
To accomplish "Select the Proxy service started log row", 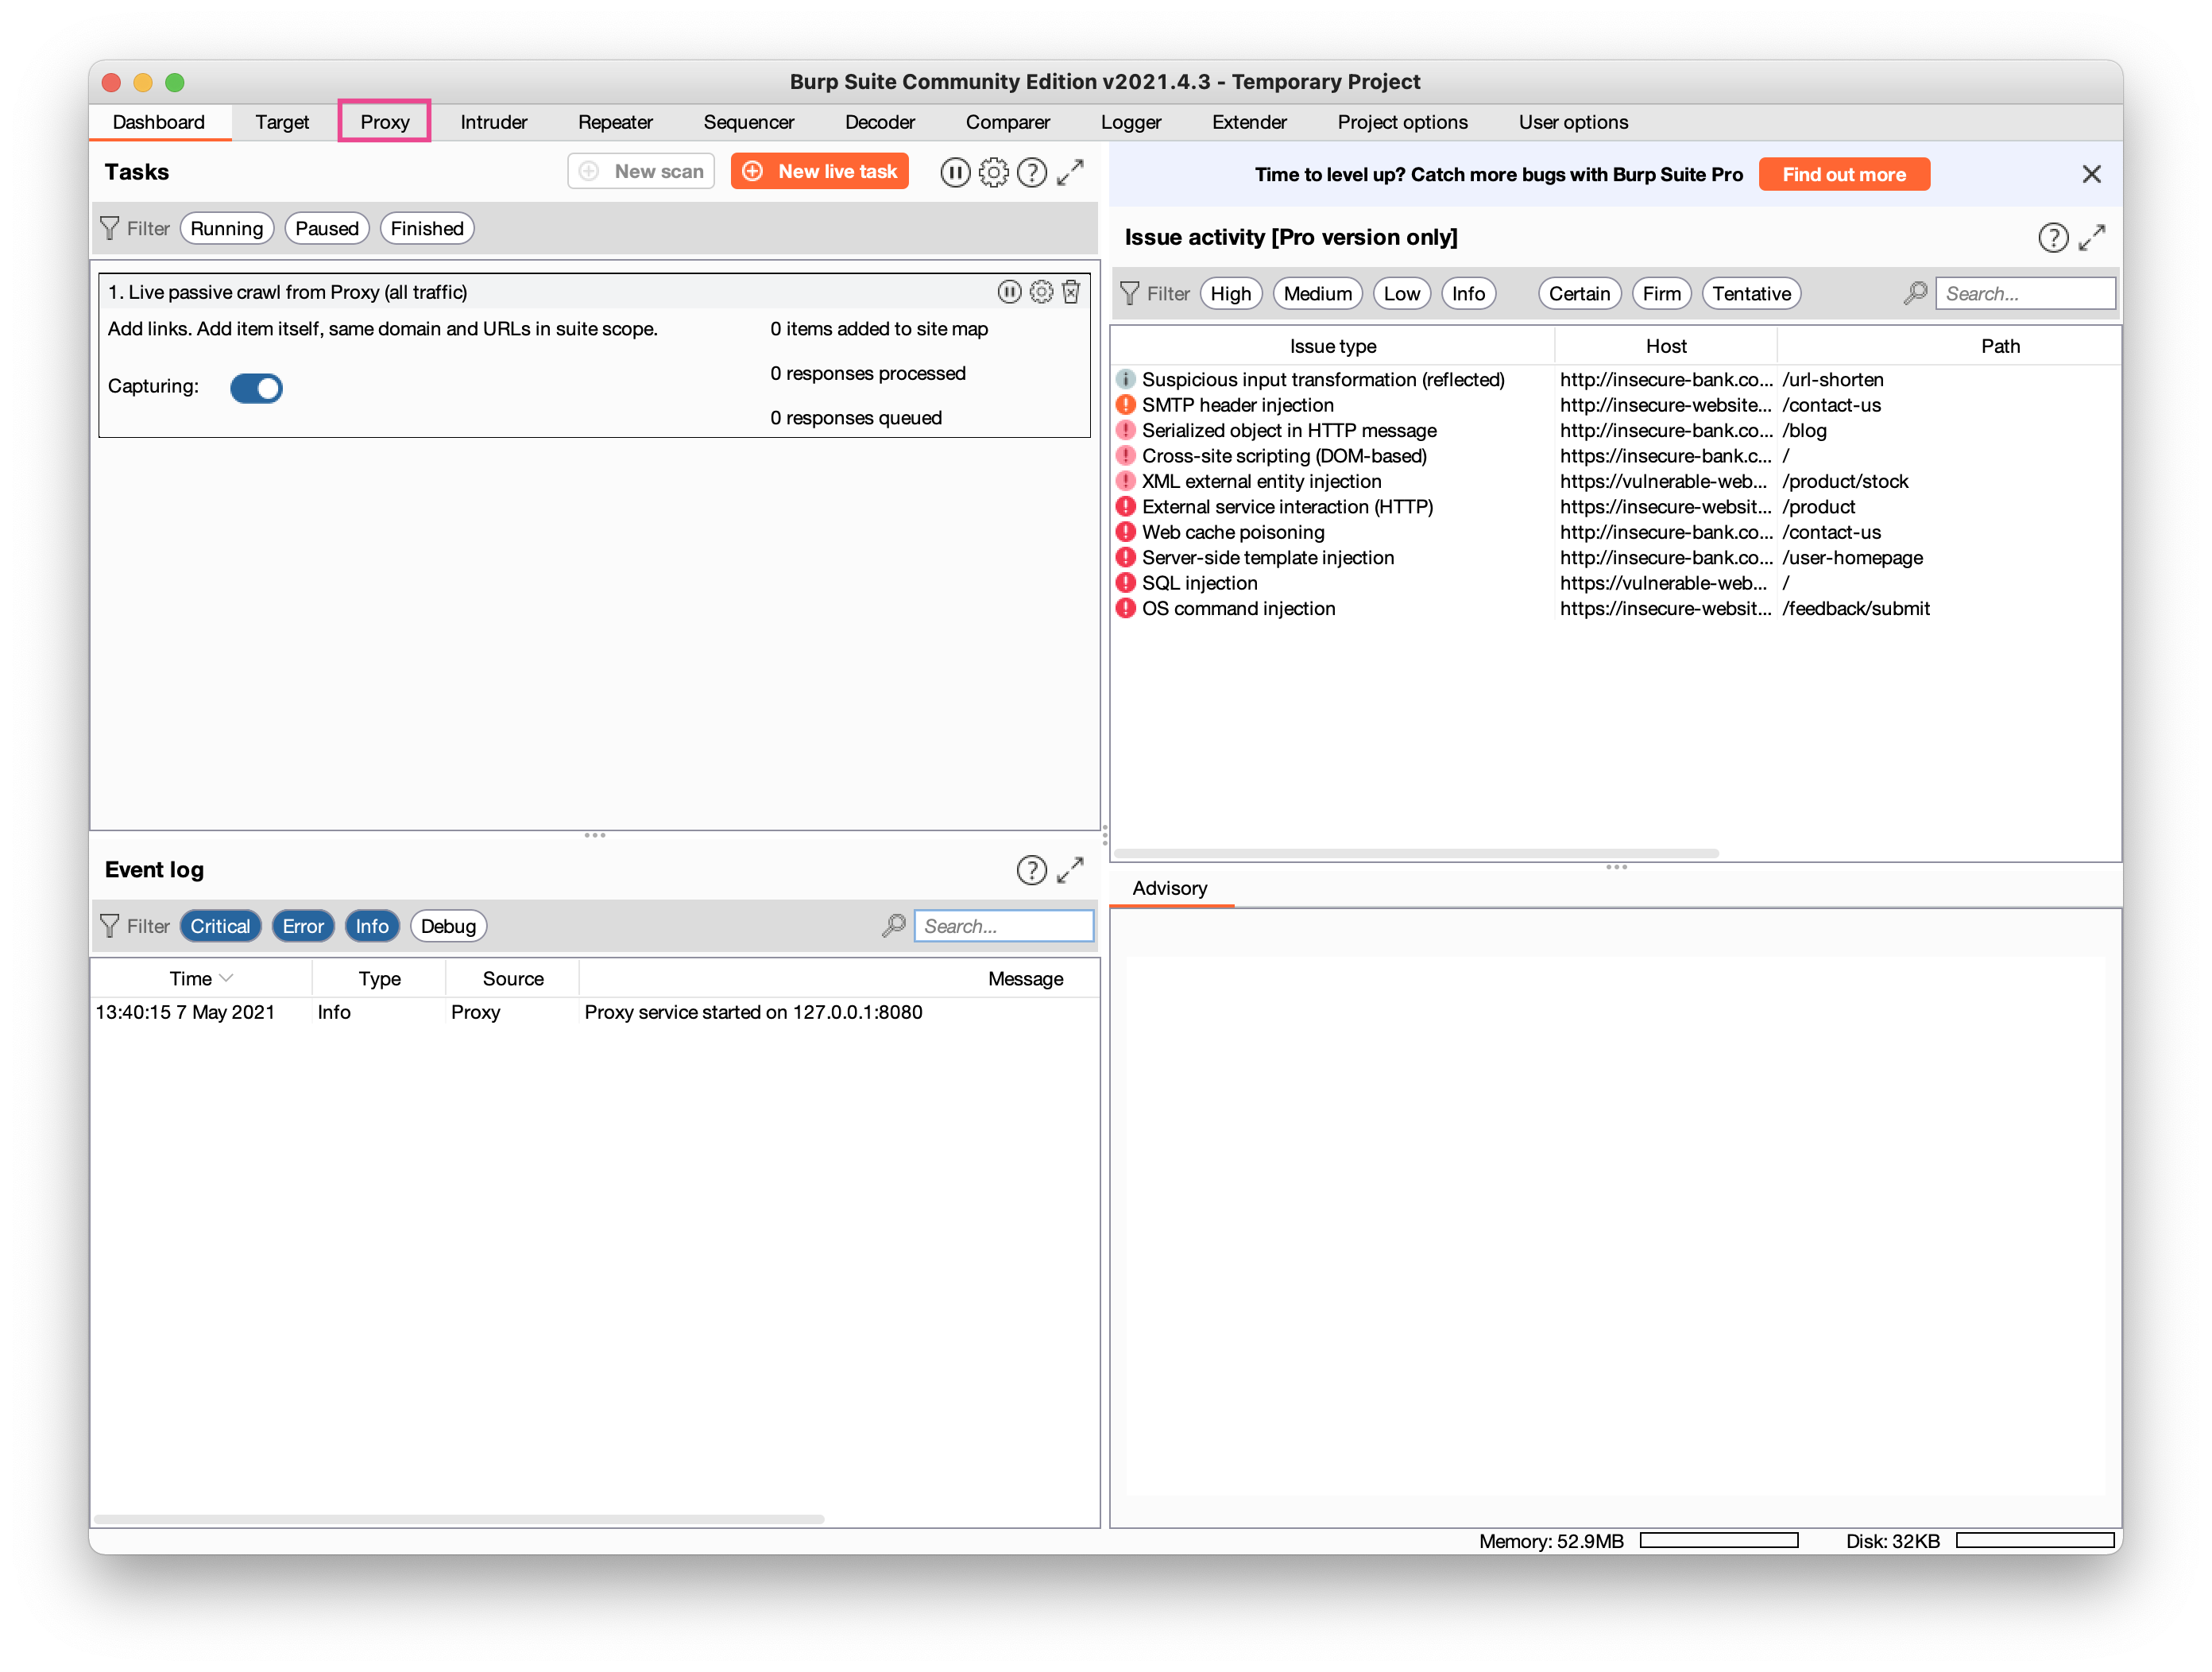I will click(595, 1013).
